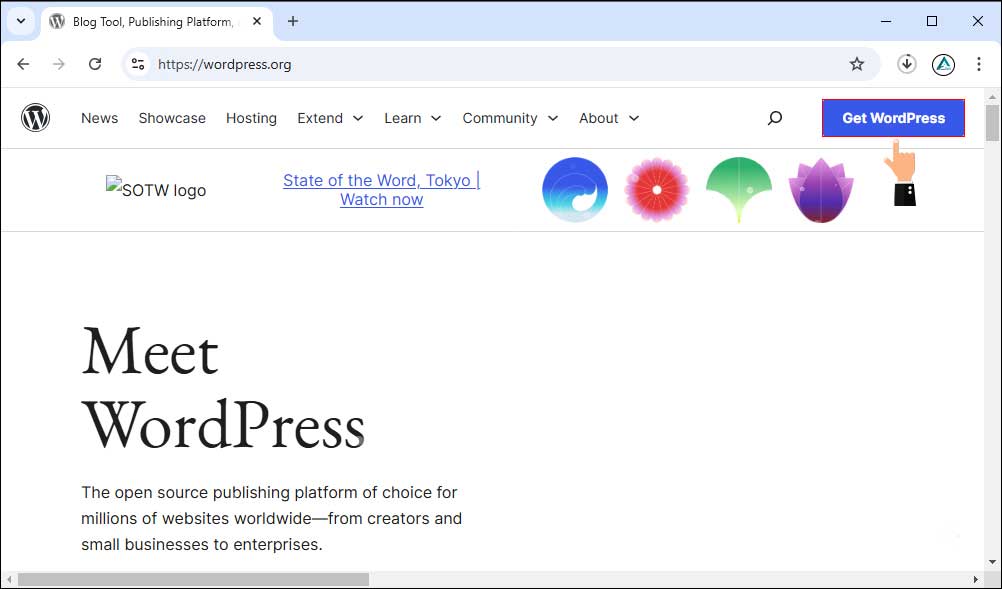Close the browser window

978,21
